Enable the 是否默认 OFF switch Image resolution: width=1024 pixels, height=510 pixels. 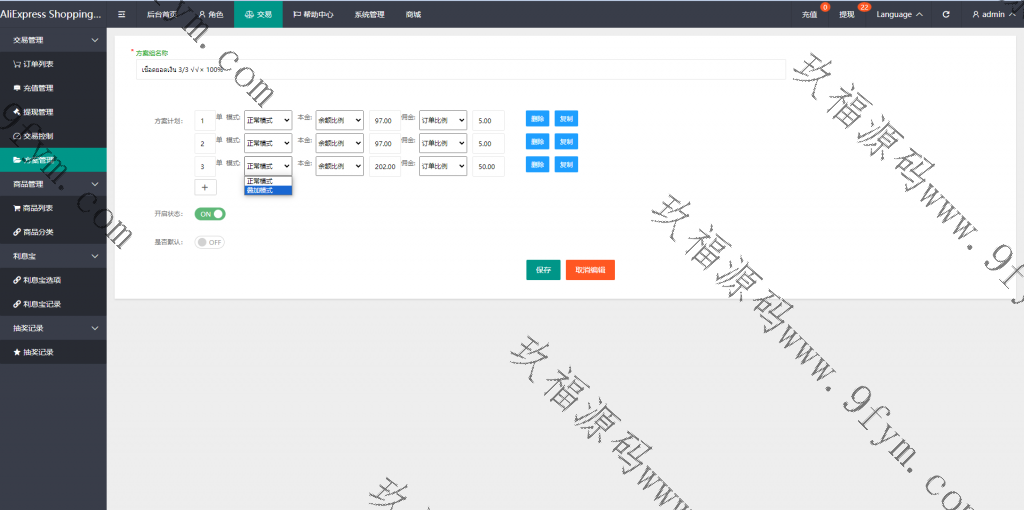[210, 242]
